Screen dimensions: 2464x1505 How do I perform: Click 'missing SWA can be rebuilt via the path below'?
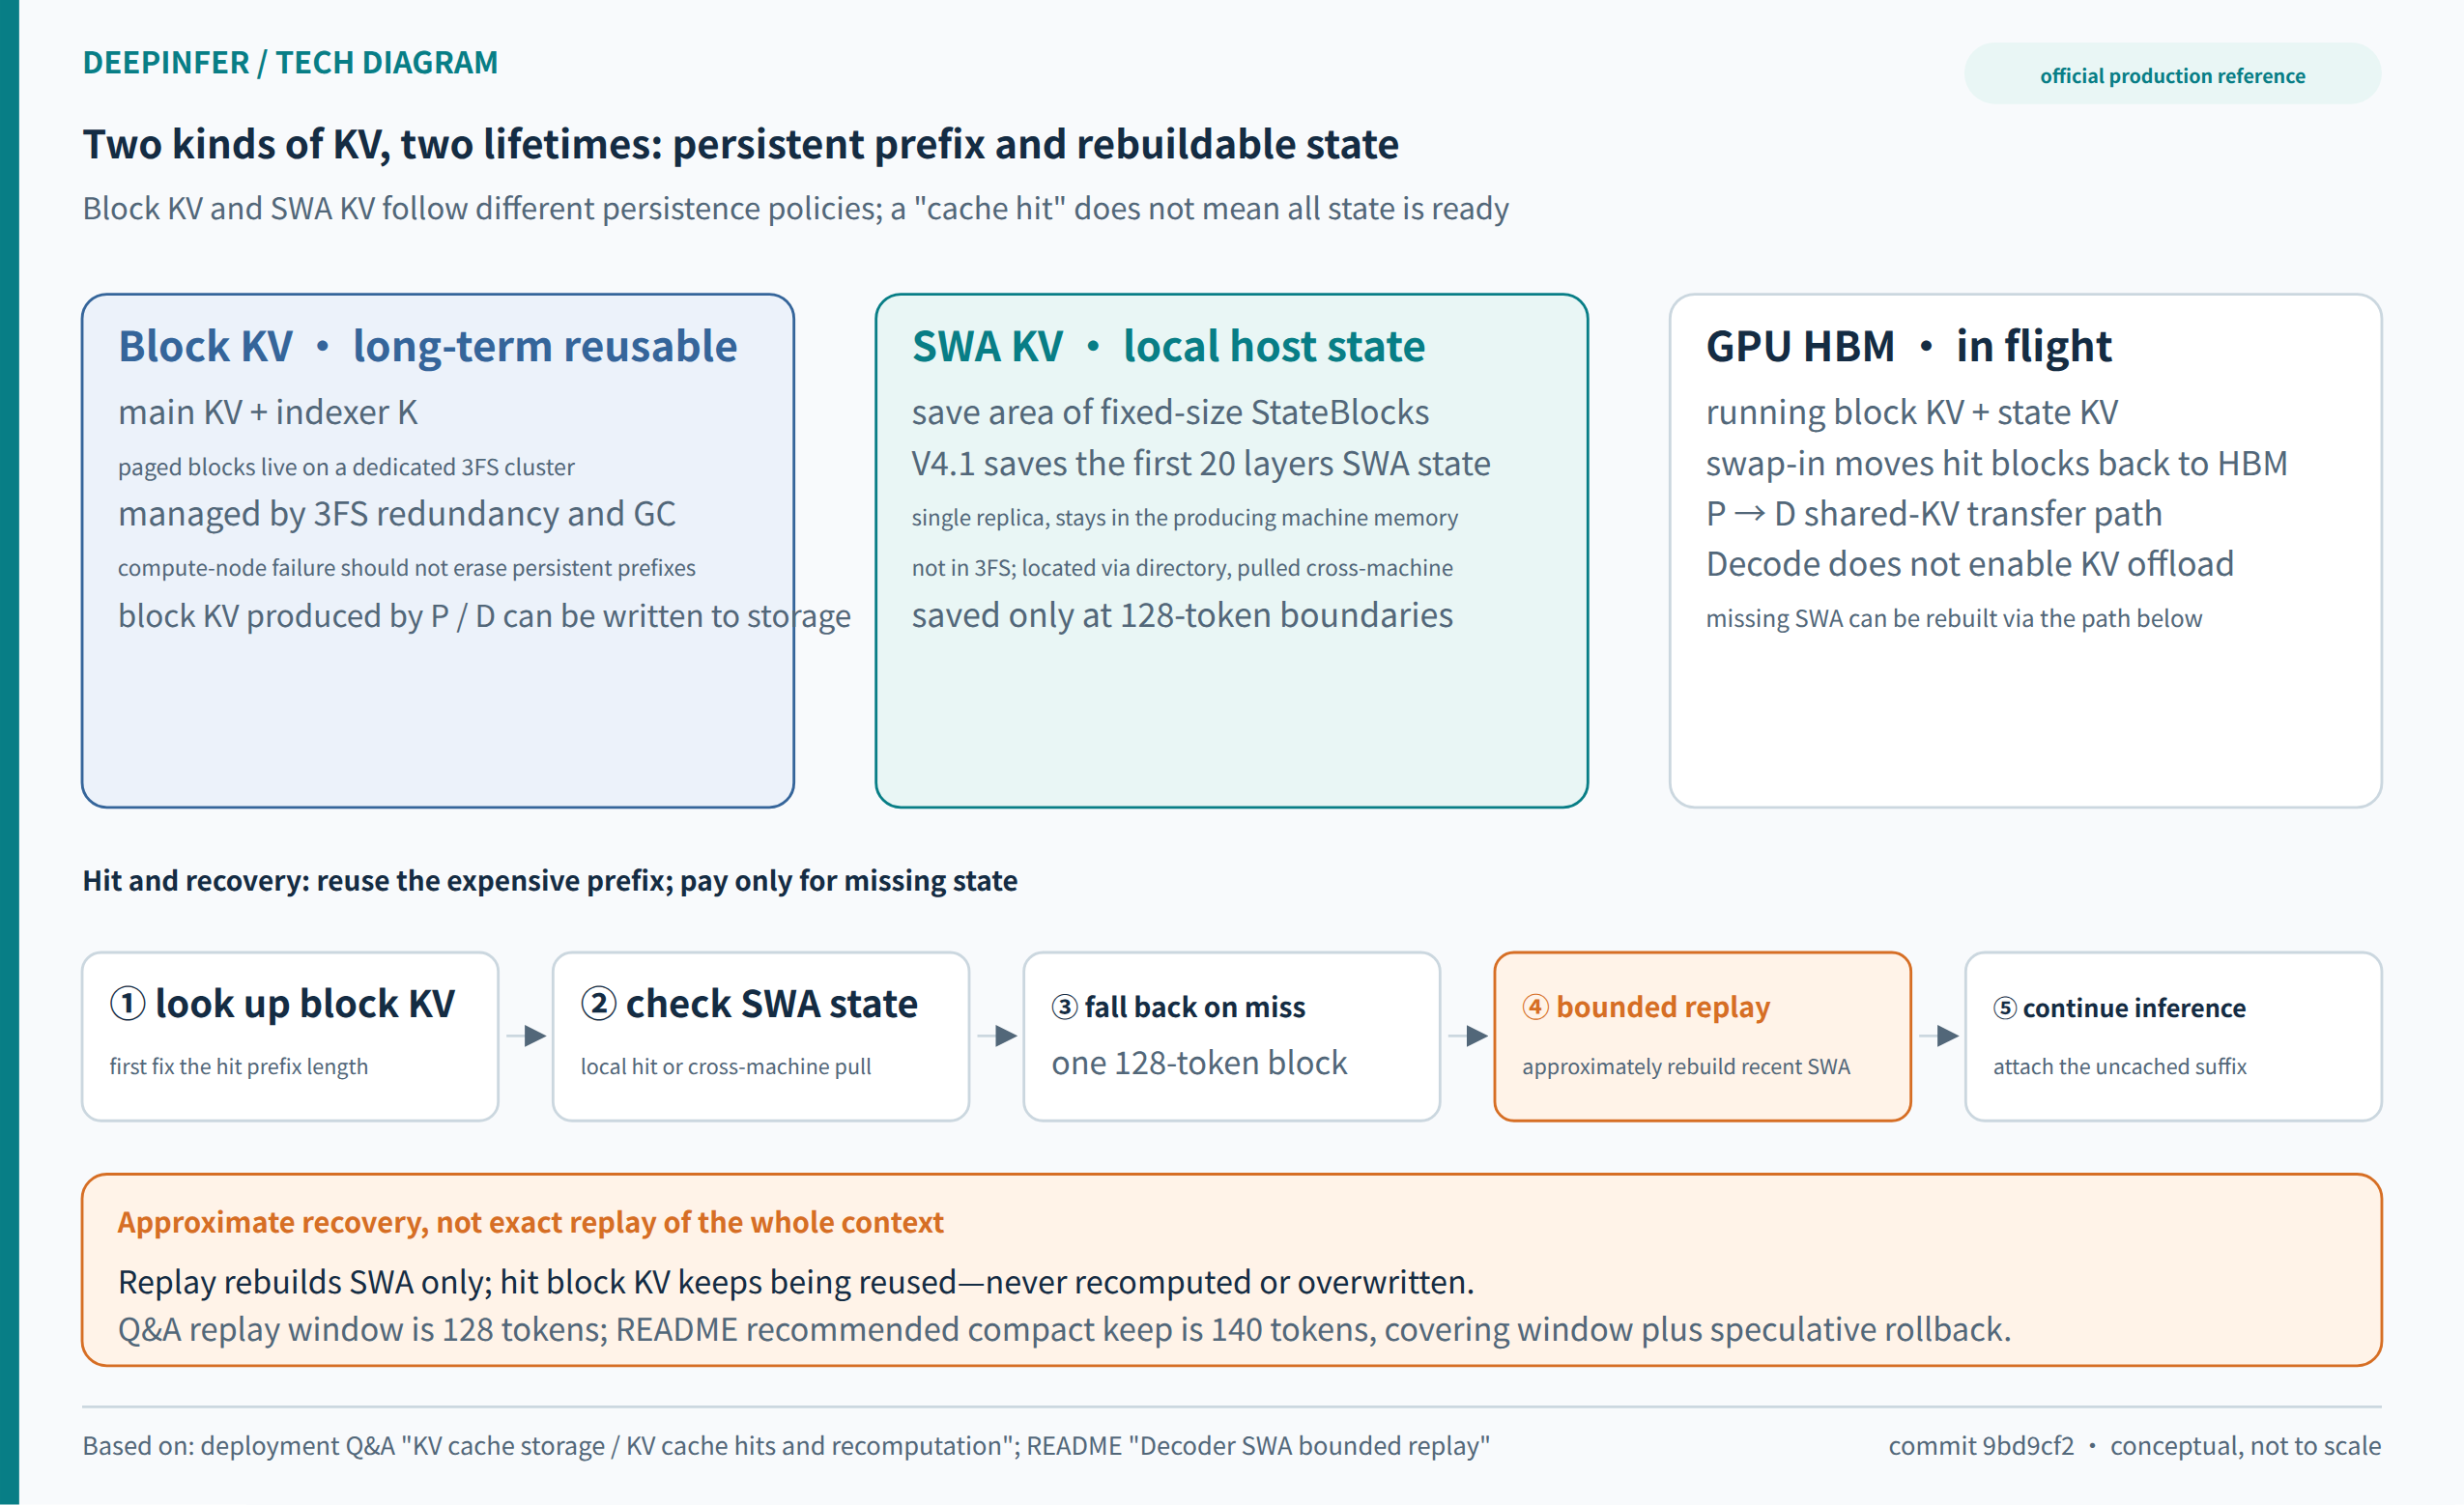tap(1953, 618)
